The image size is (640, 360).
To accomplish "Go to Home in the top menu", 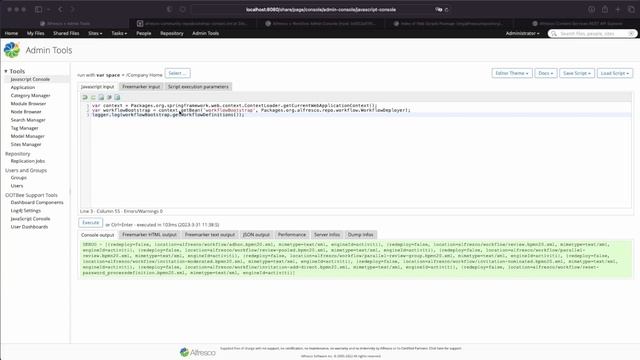I will coord(11,33).
